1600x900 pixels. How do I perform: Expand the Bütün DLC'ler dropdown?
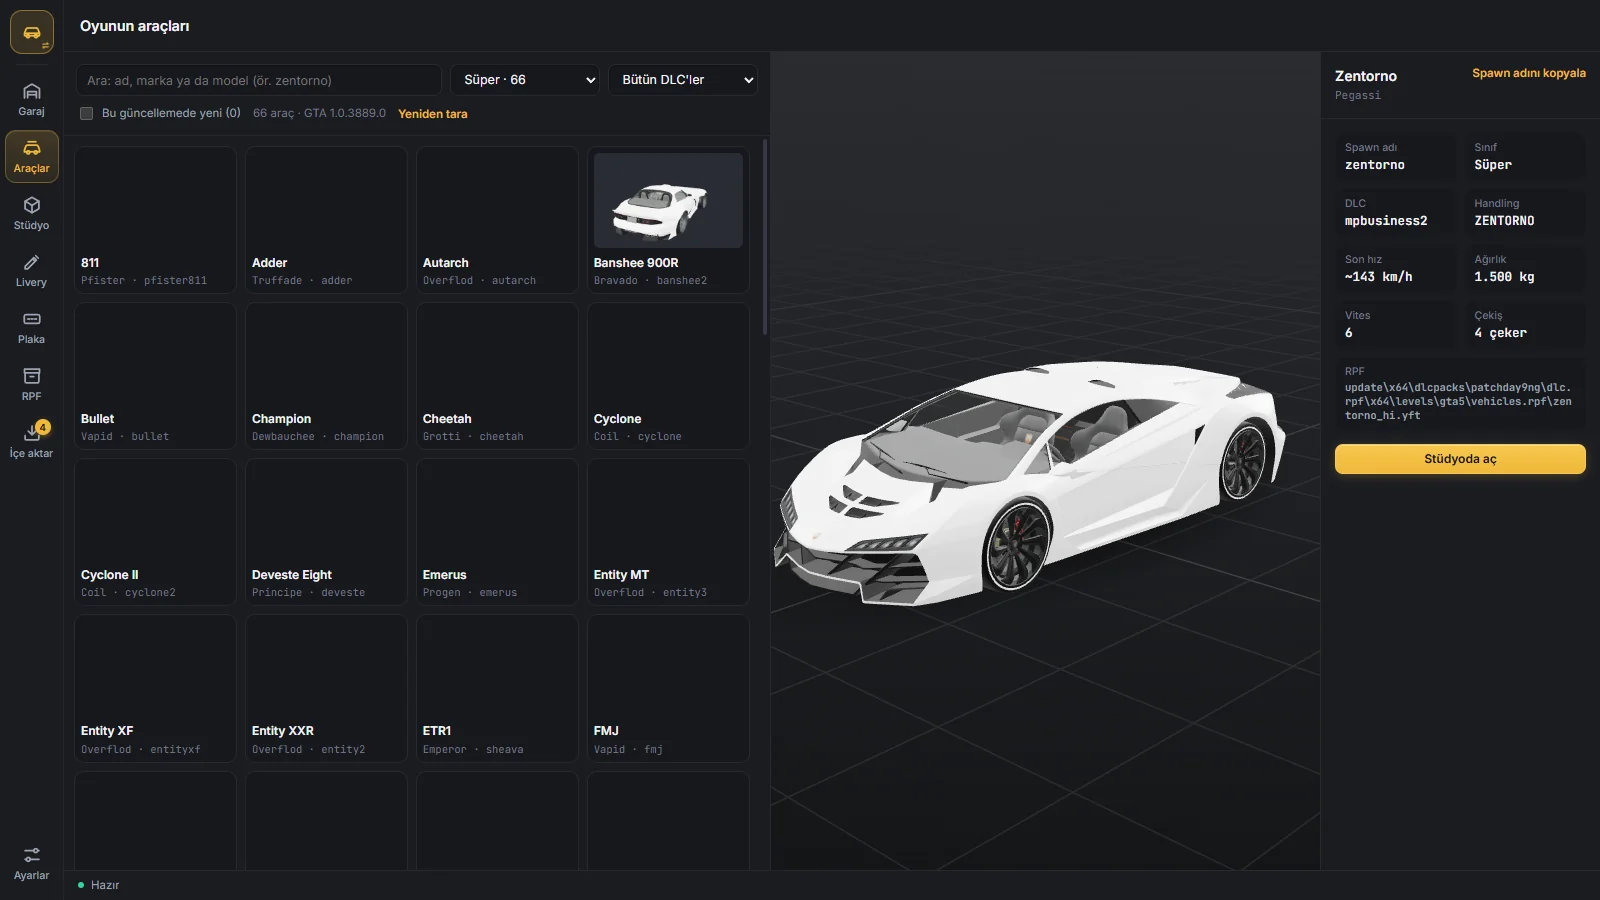[x=683, y=80]
